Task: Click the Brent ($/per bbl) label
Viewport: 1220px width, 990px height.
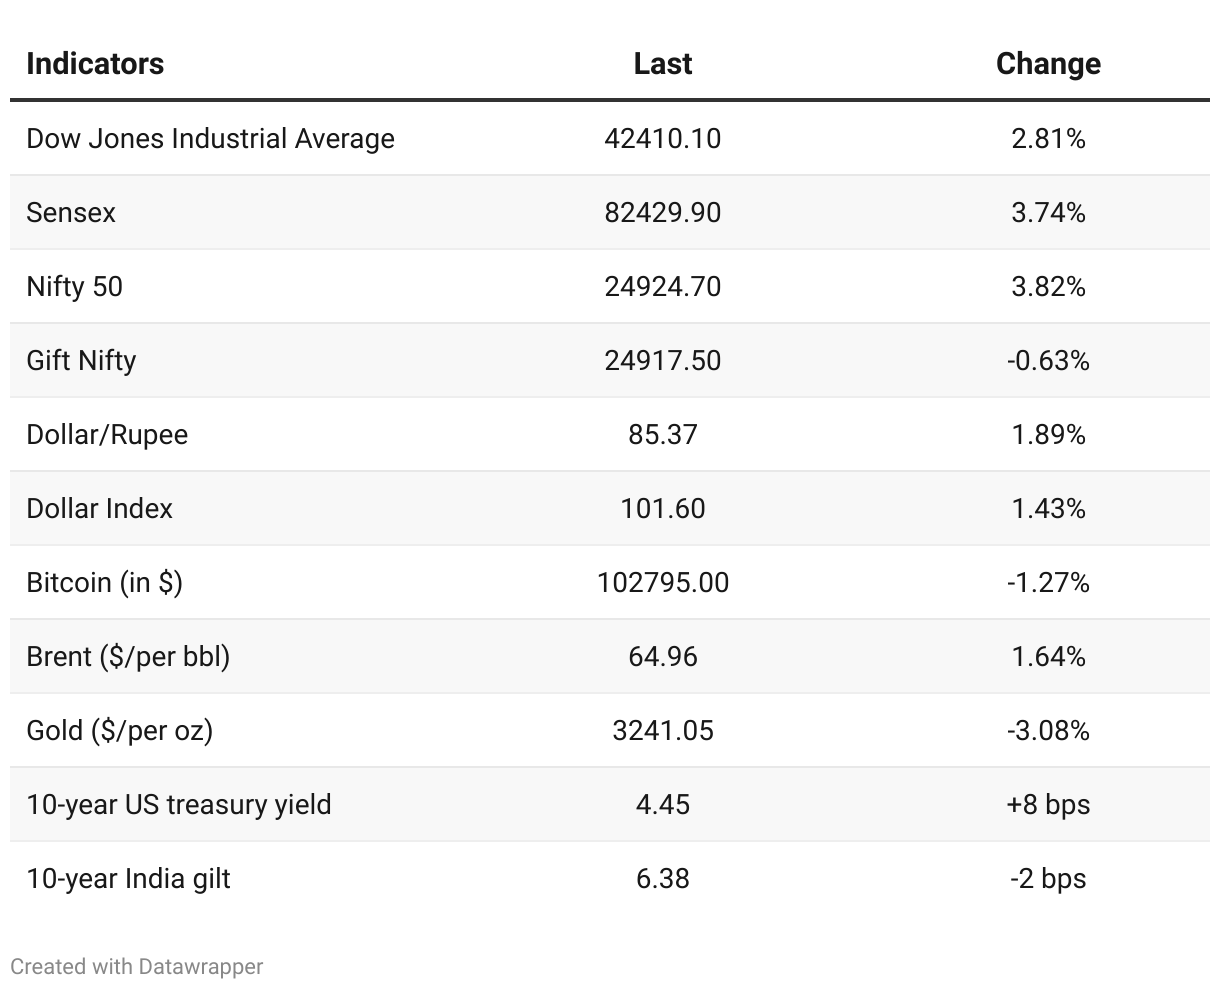Action: (128, 656)
